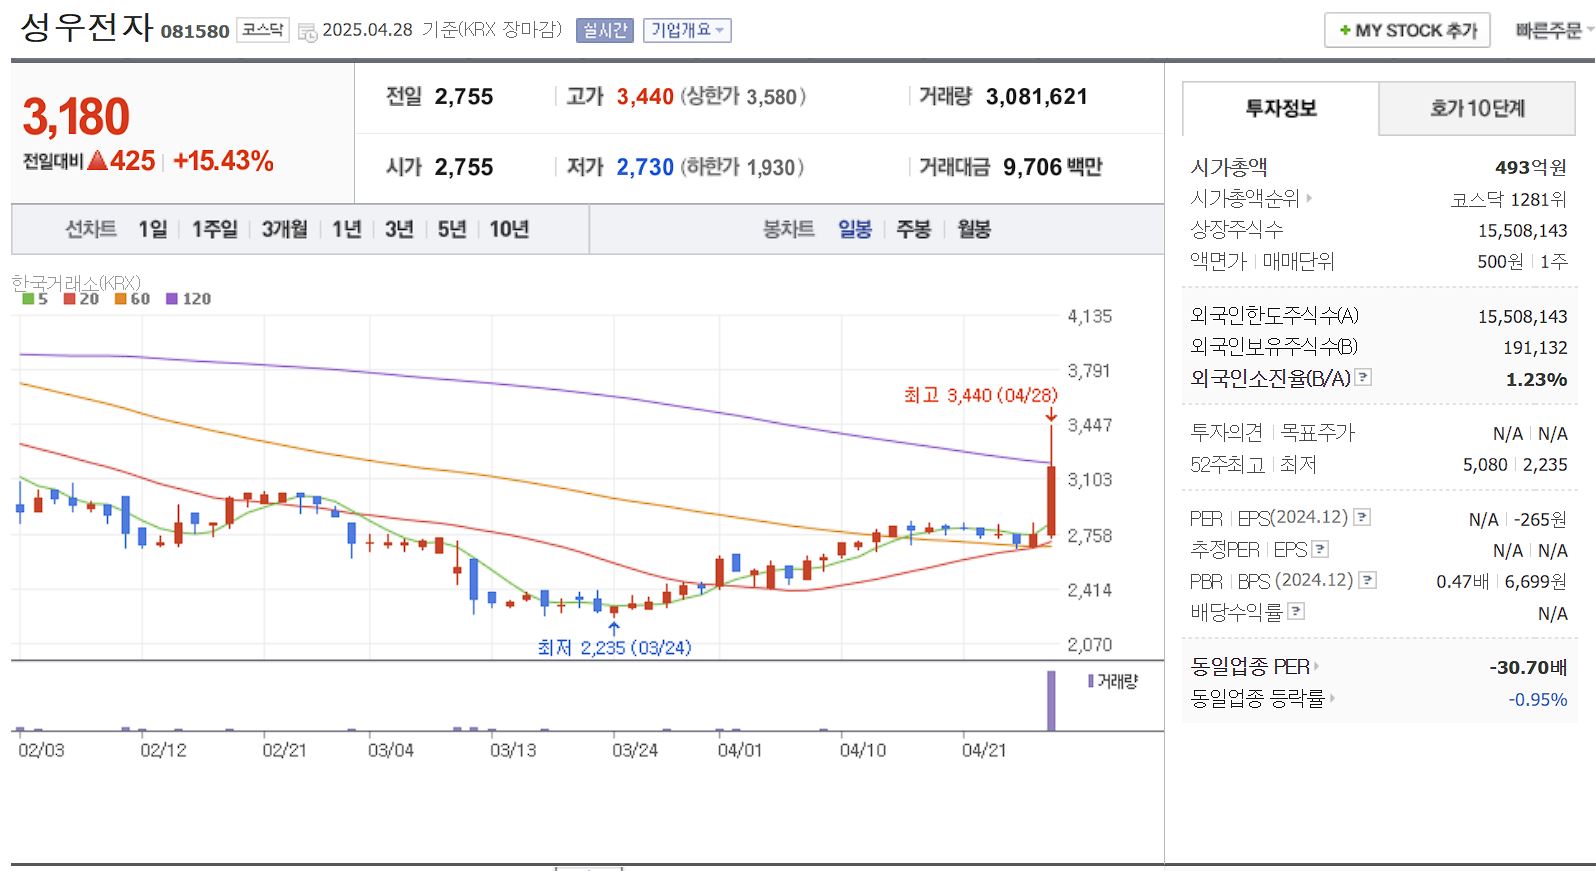
Task: Click the 코스닥 market badge
Action: pos(263,30)
